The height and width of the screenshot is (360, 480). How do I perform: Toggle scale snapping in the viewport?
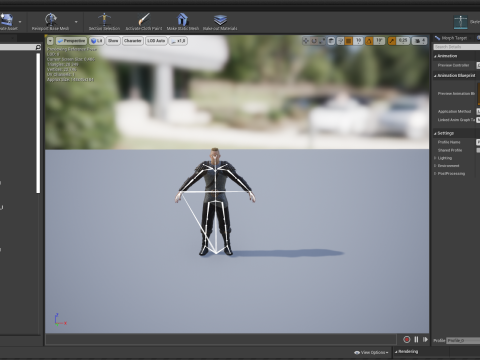pyautogui.click(x=392, y=41)
